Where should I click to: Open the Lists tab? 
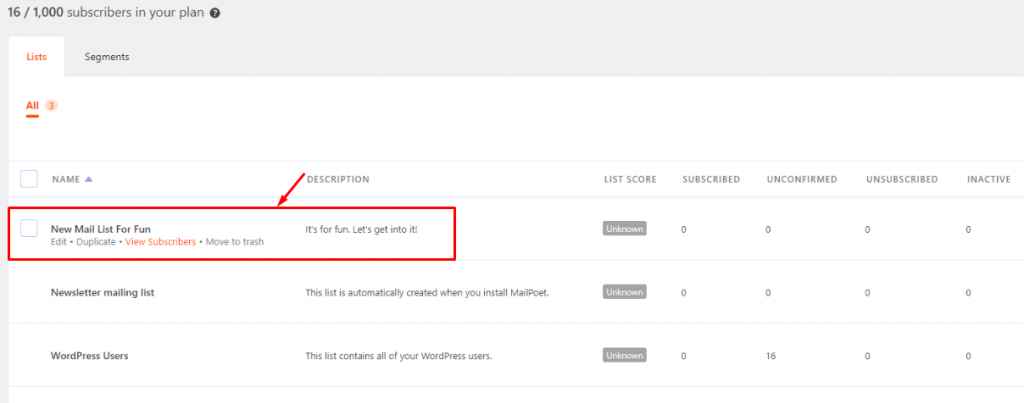pyautogui.click(x=36, y=57)
